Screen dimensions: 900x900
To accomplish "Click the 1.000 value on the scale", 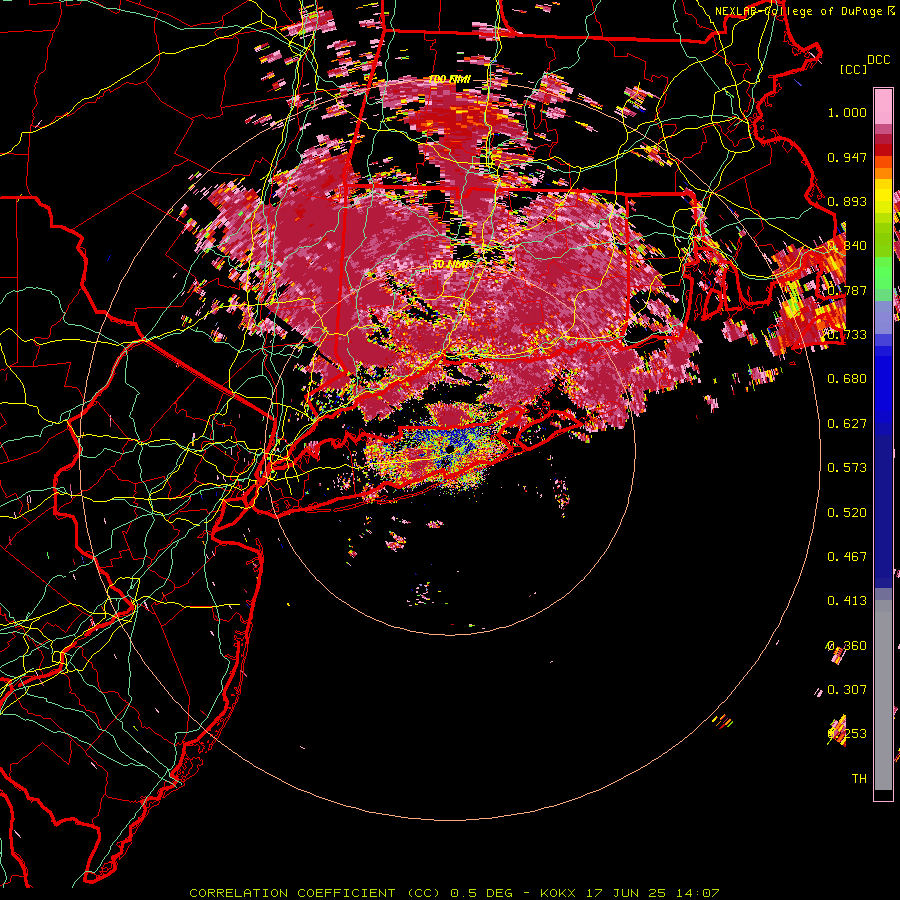I will [x=847, y=112].
